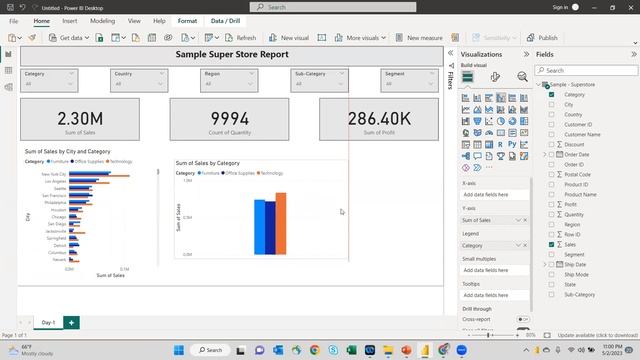
Task: Open the Model view from left sidebar
Action: point(8,87)
